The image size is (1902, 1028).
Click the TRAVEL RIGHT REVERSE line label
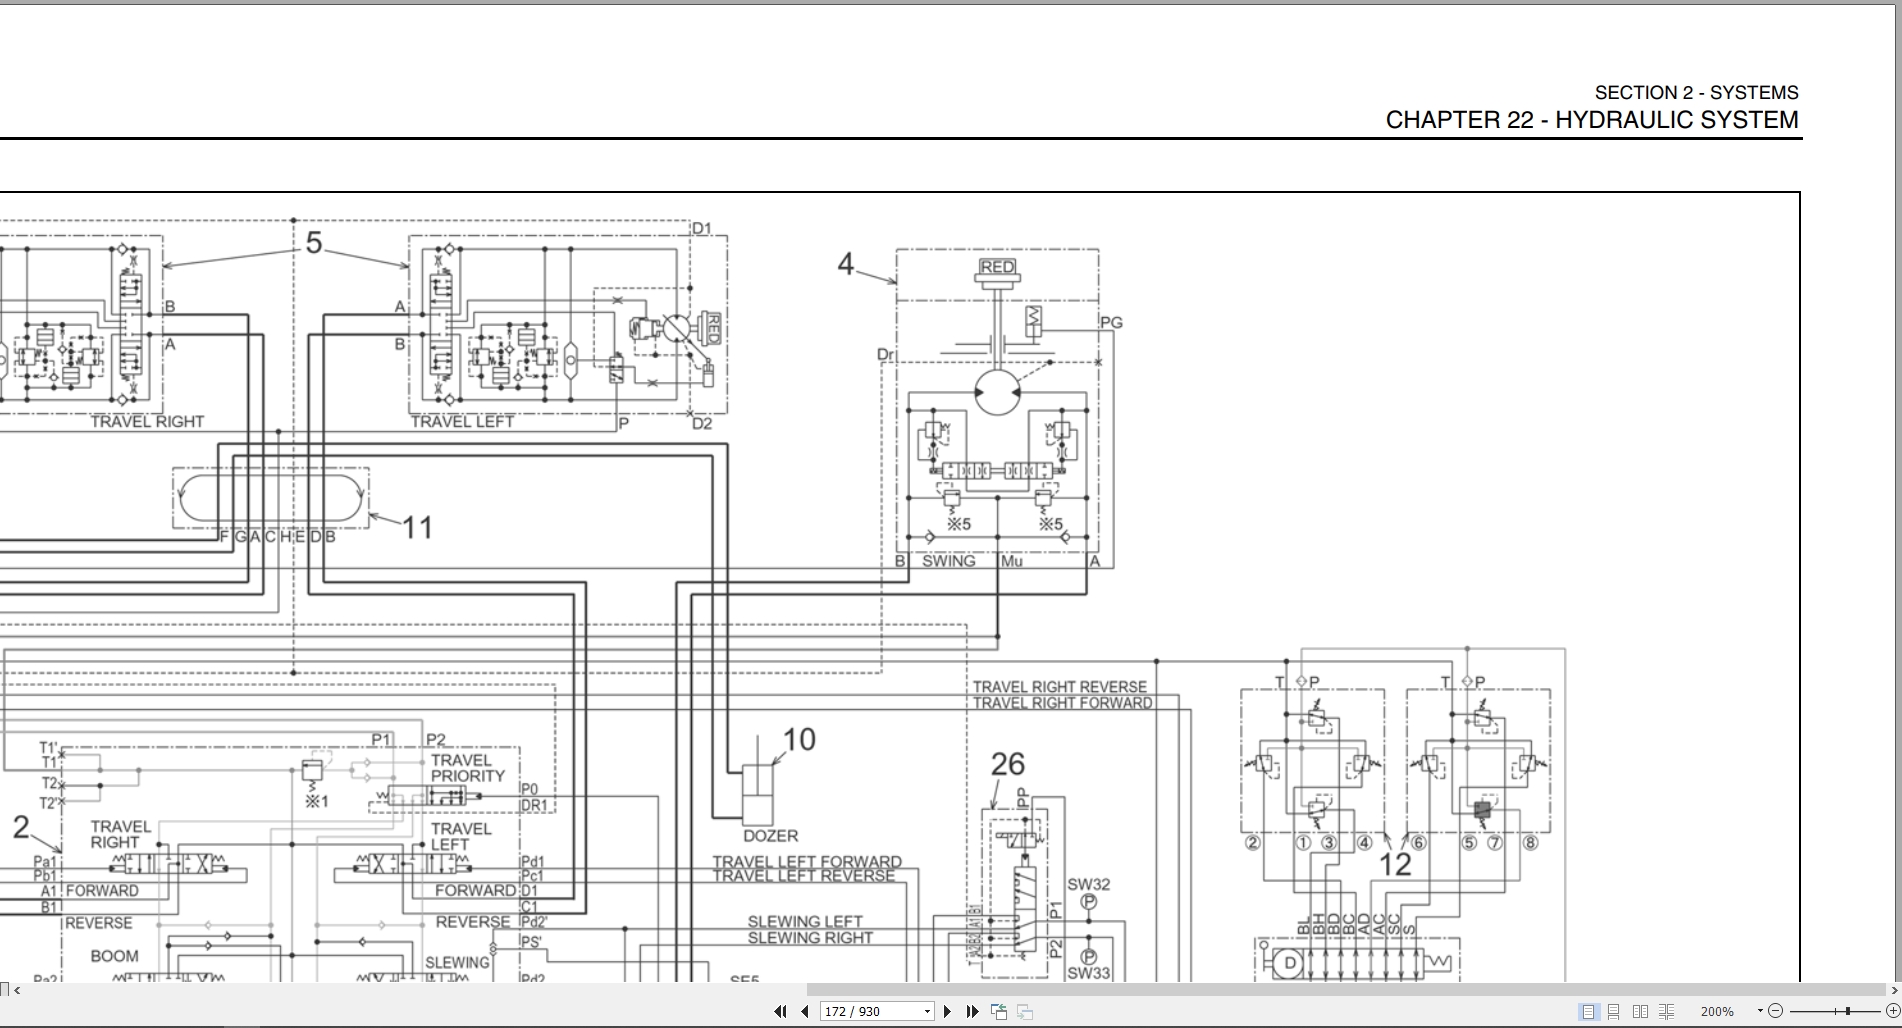[1060, 687]
